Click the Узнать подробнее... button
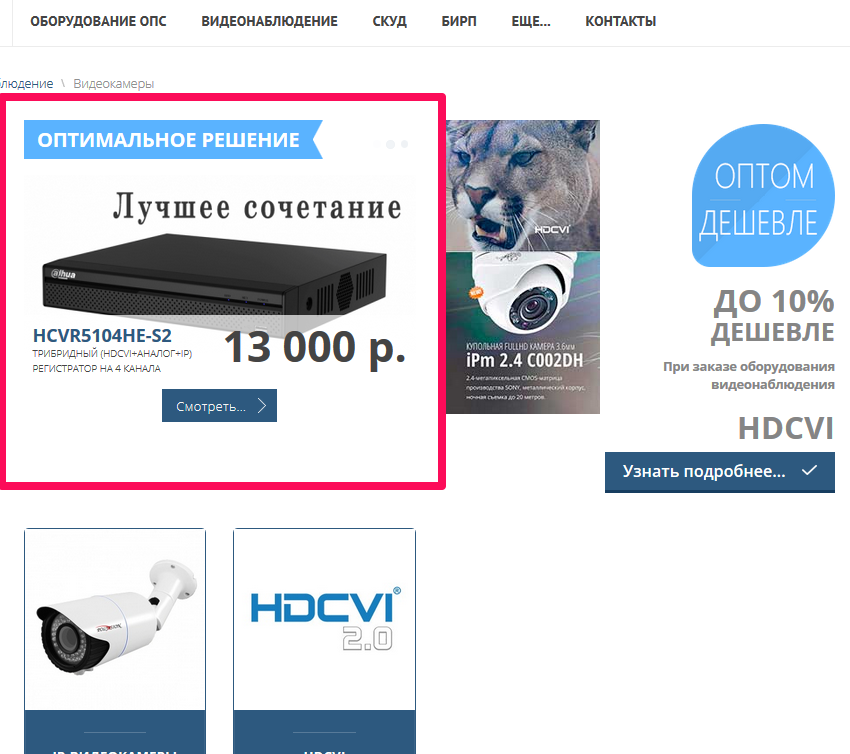850x754 pixels. point(719,472)
